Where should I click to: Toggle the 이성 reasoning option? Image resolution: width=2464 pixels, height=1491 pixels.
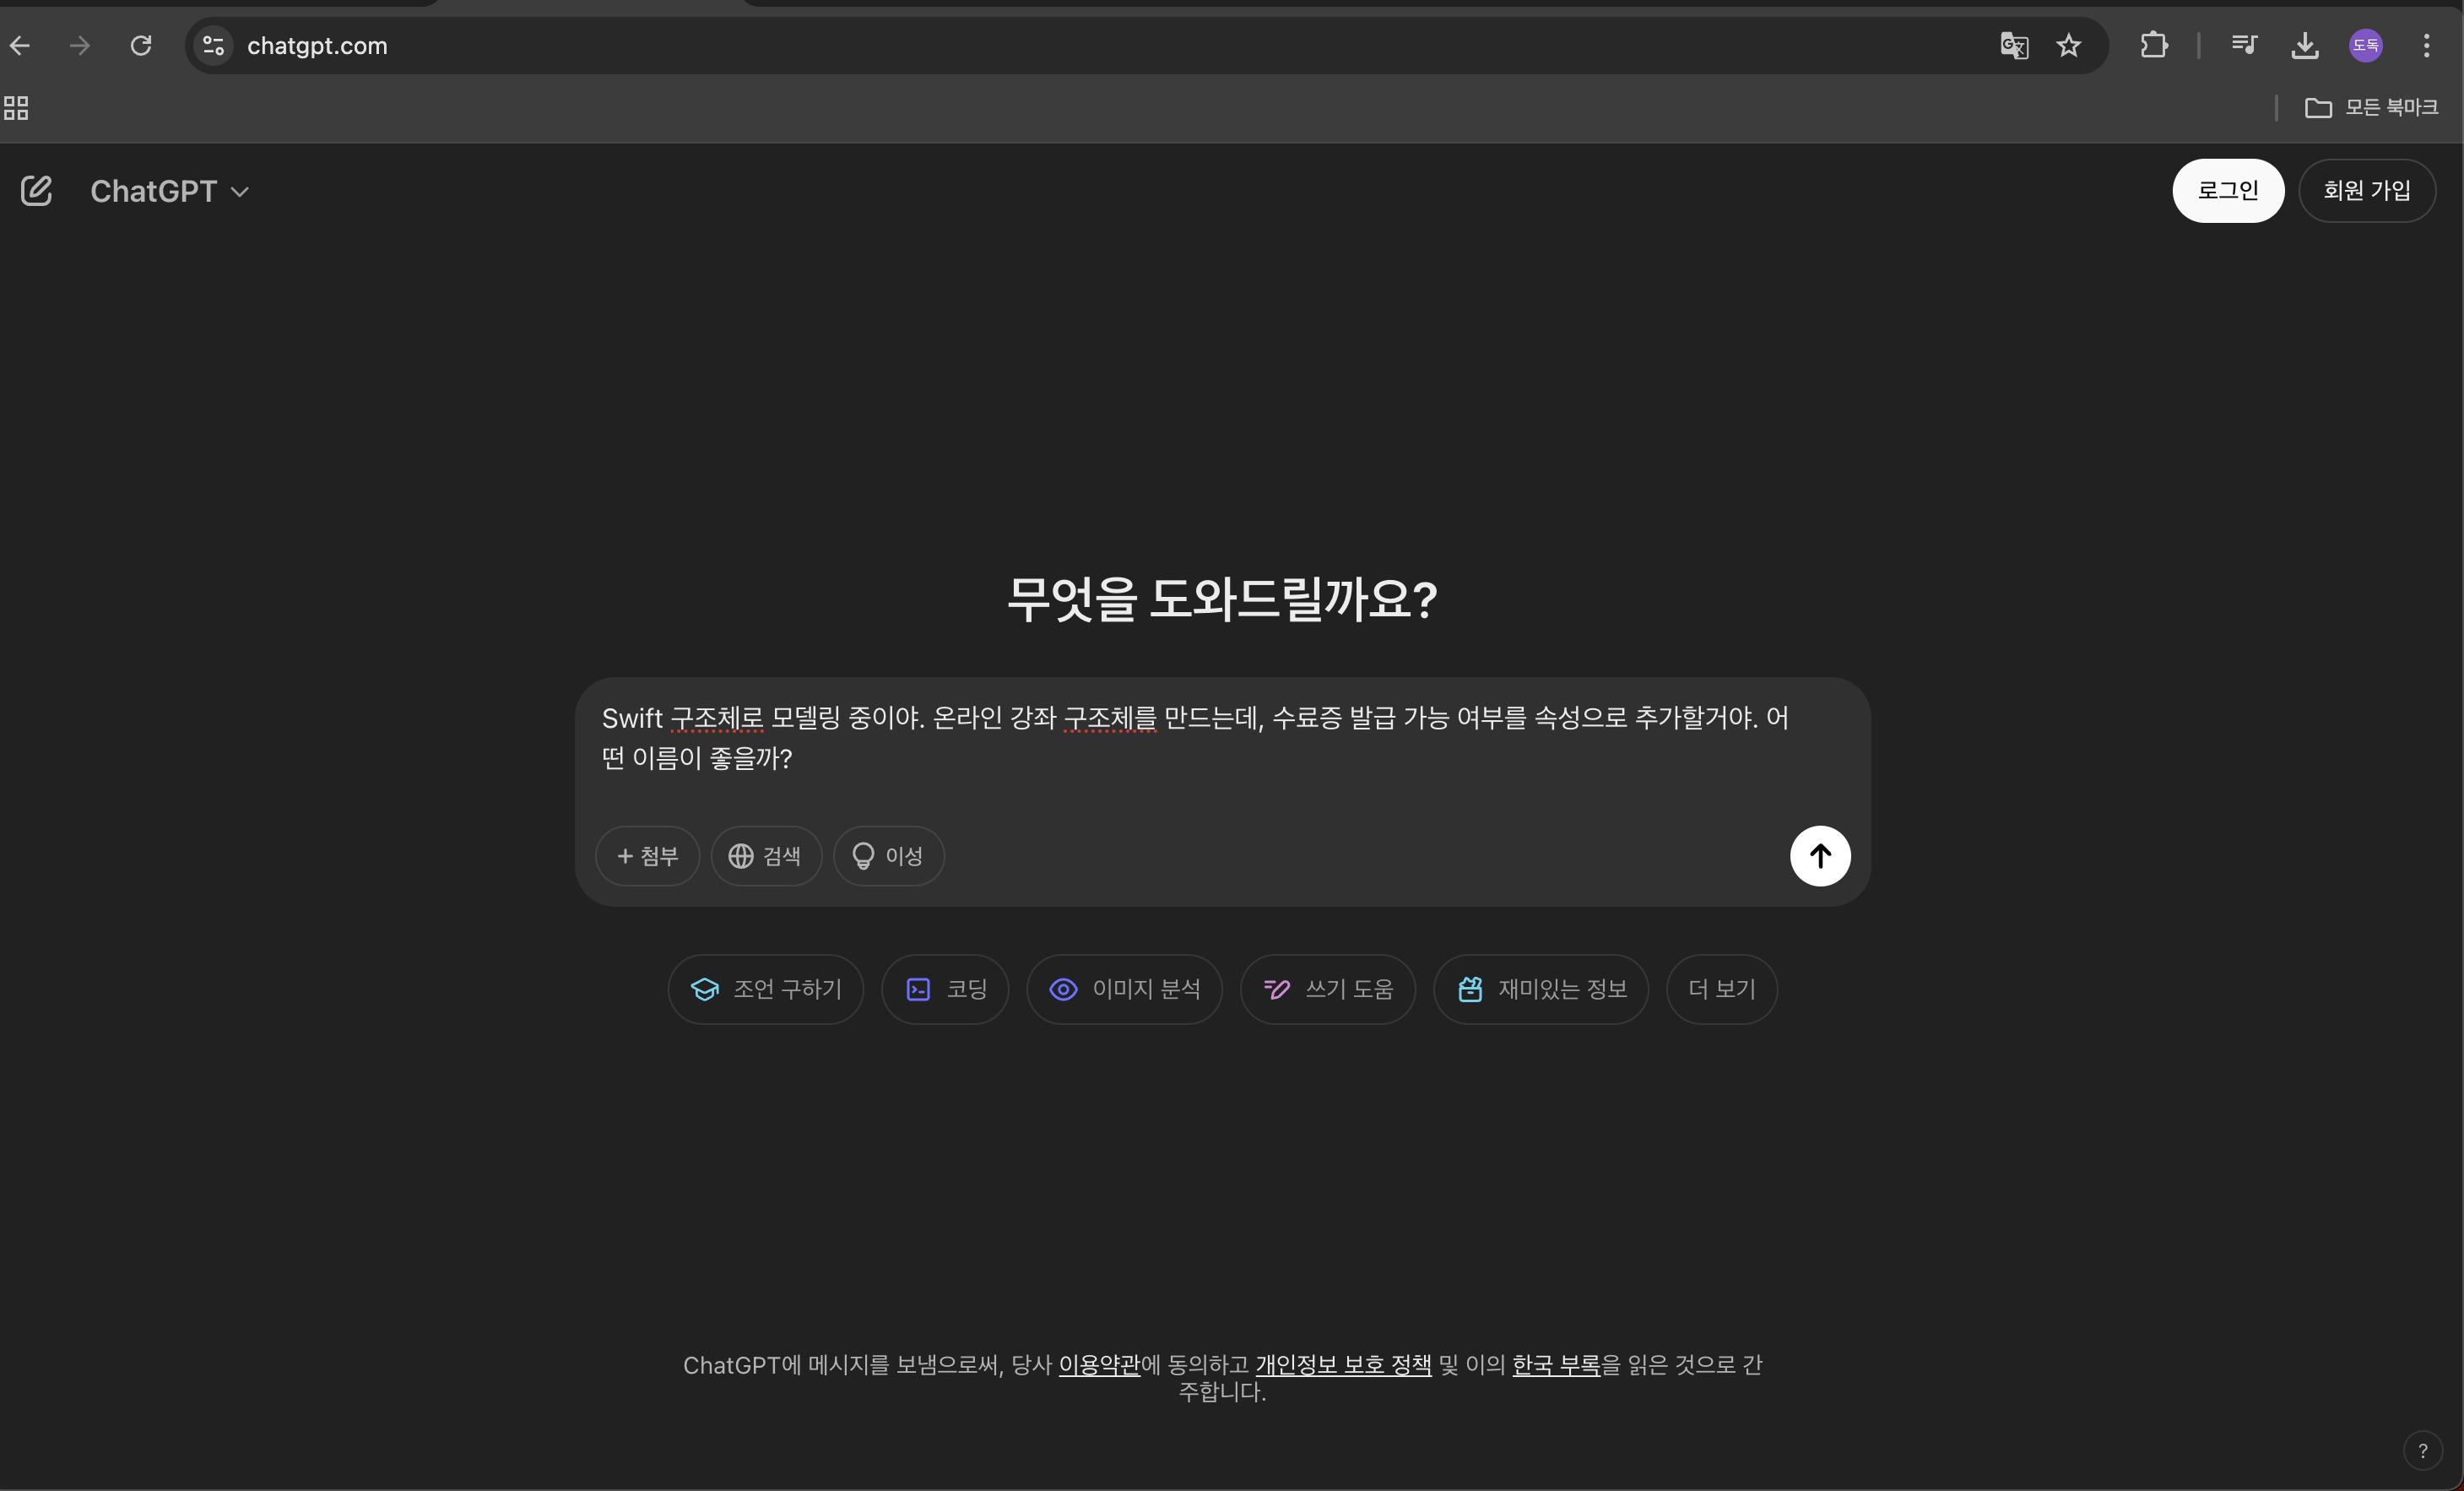(x=888, y=856)
